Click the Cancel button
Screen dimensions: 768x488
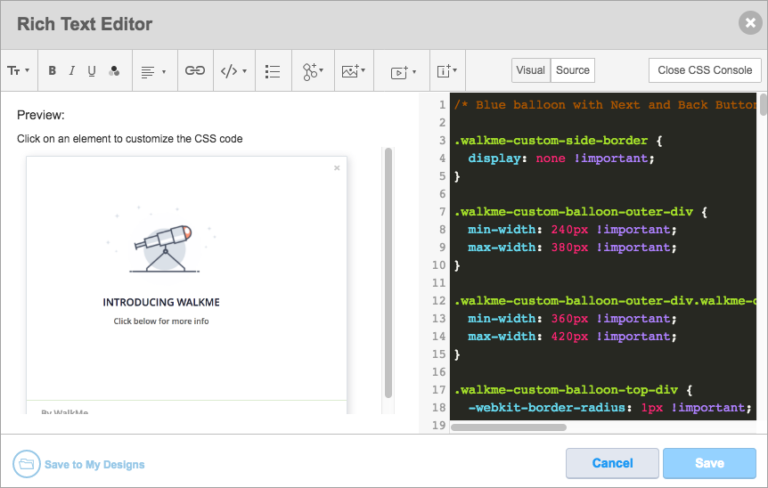(612, 463)
